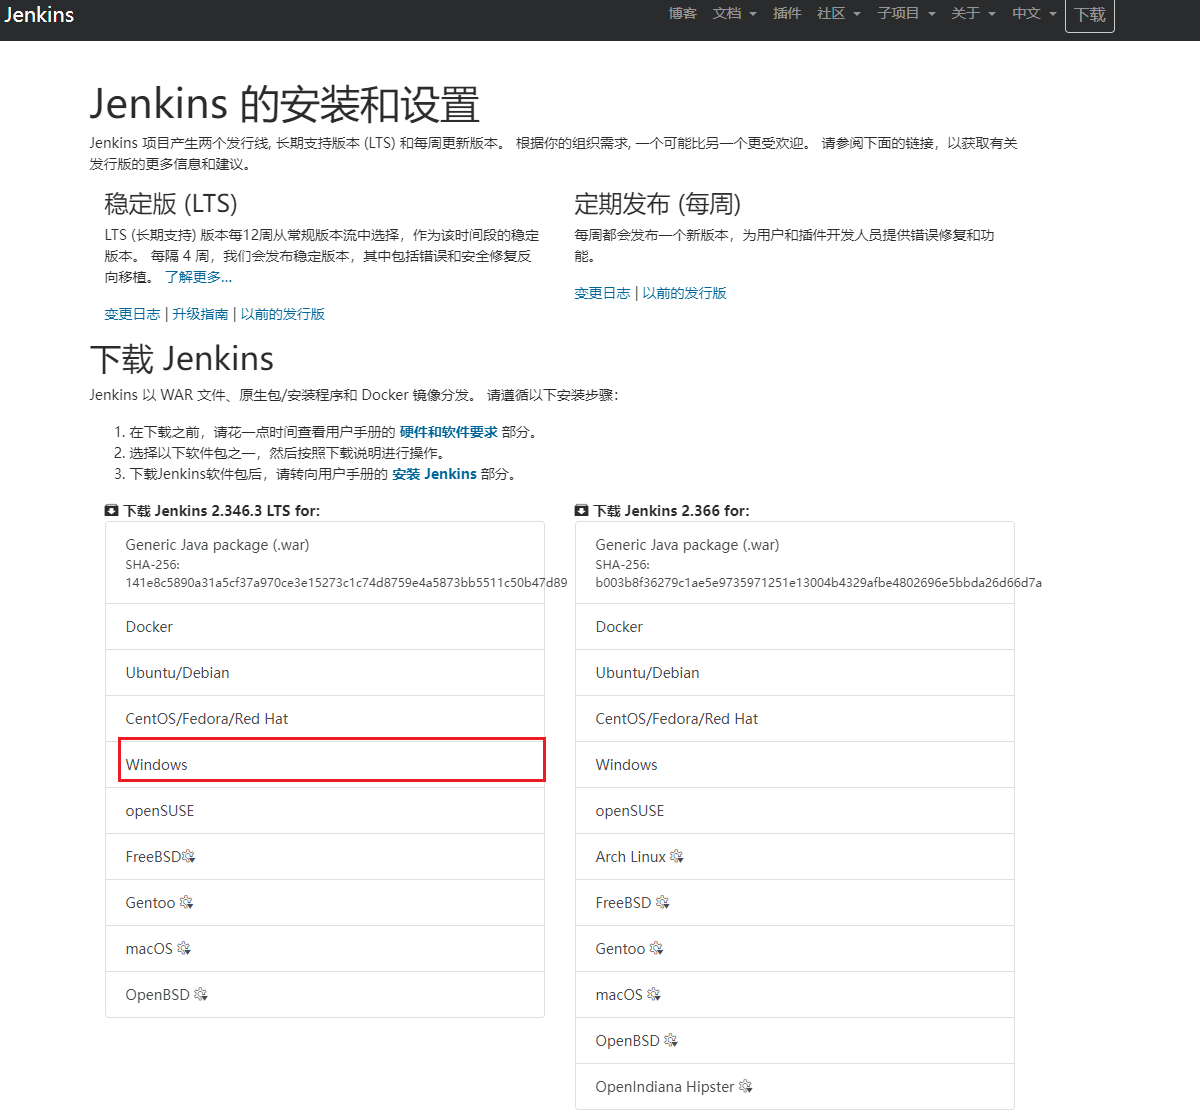Select CentOS/Fedora/Red Hat in the 2.366 list

[795, 719]
